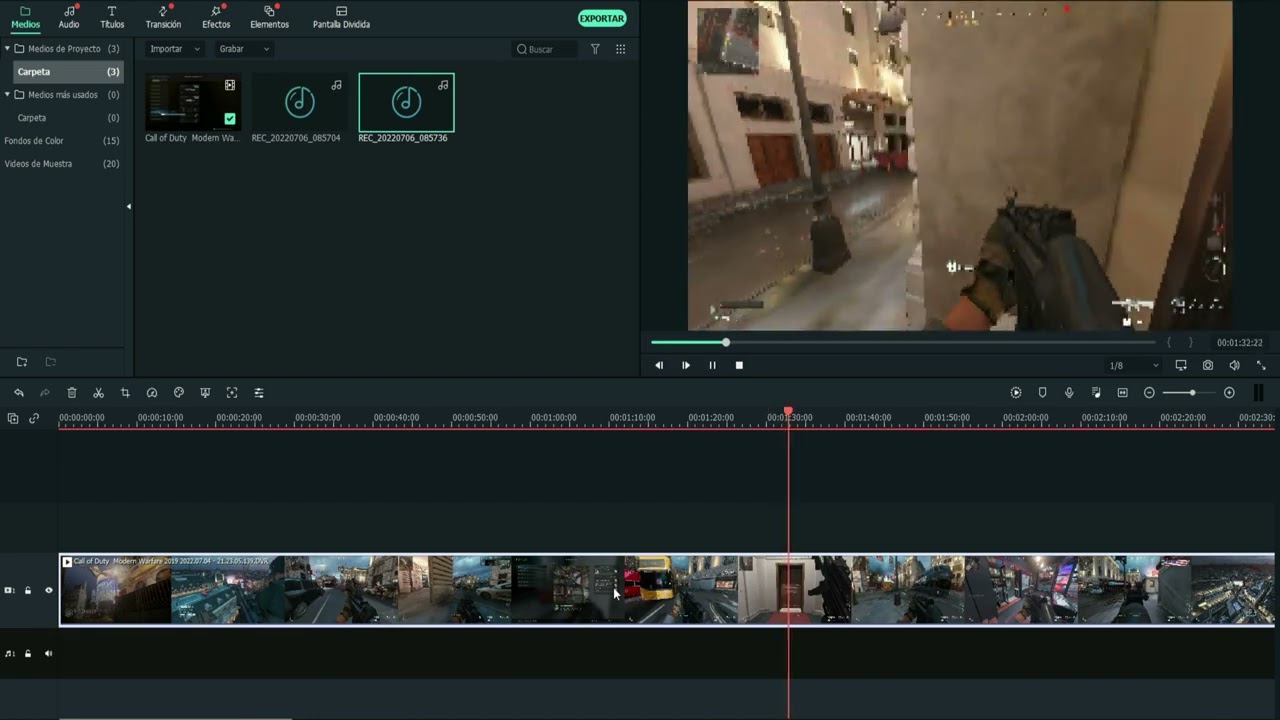Split the clip with the scissors icon
This screenshot has width=1280, height=720.
click(x=98, y=393)
